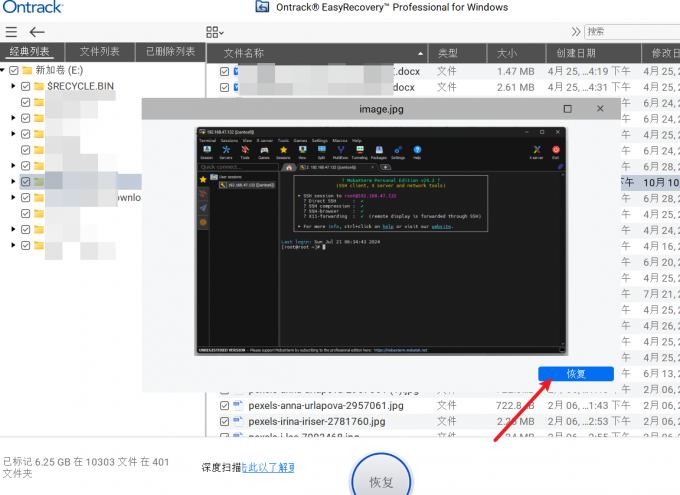
Task: Click sort arrow in 文件名称 header
Action: tap(420, 54)
